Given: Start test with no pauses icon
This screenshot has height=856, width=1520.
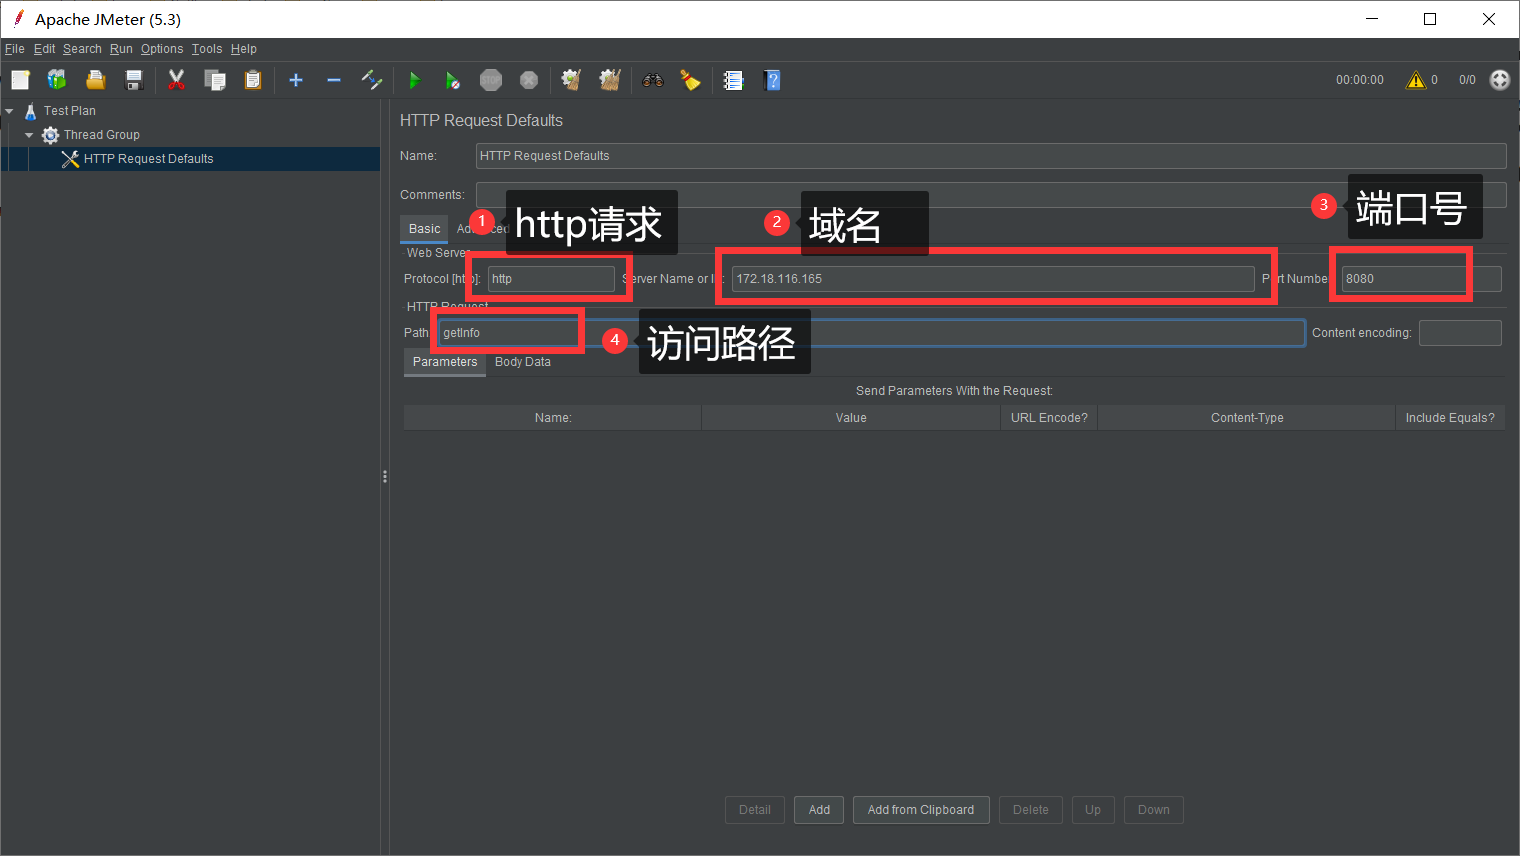Looking at the screenshot, I should (453, 80).
